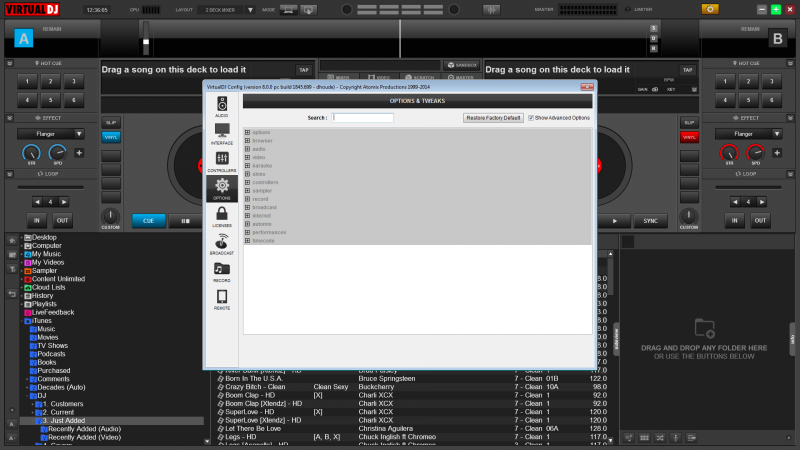
Task: Adjust left deck STR effect knob
Action: pos(31,153)
